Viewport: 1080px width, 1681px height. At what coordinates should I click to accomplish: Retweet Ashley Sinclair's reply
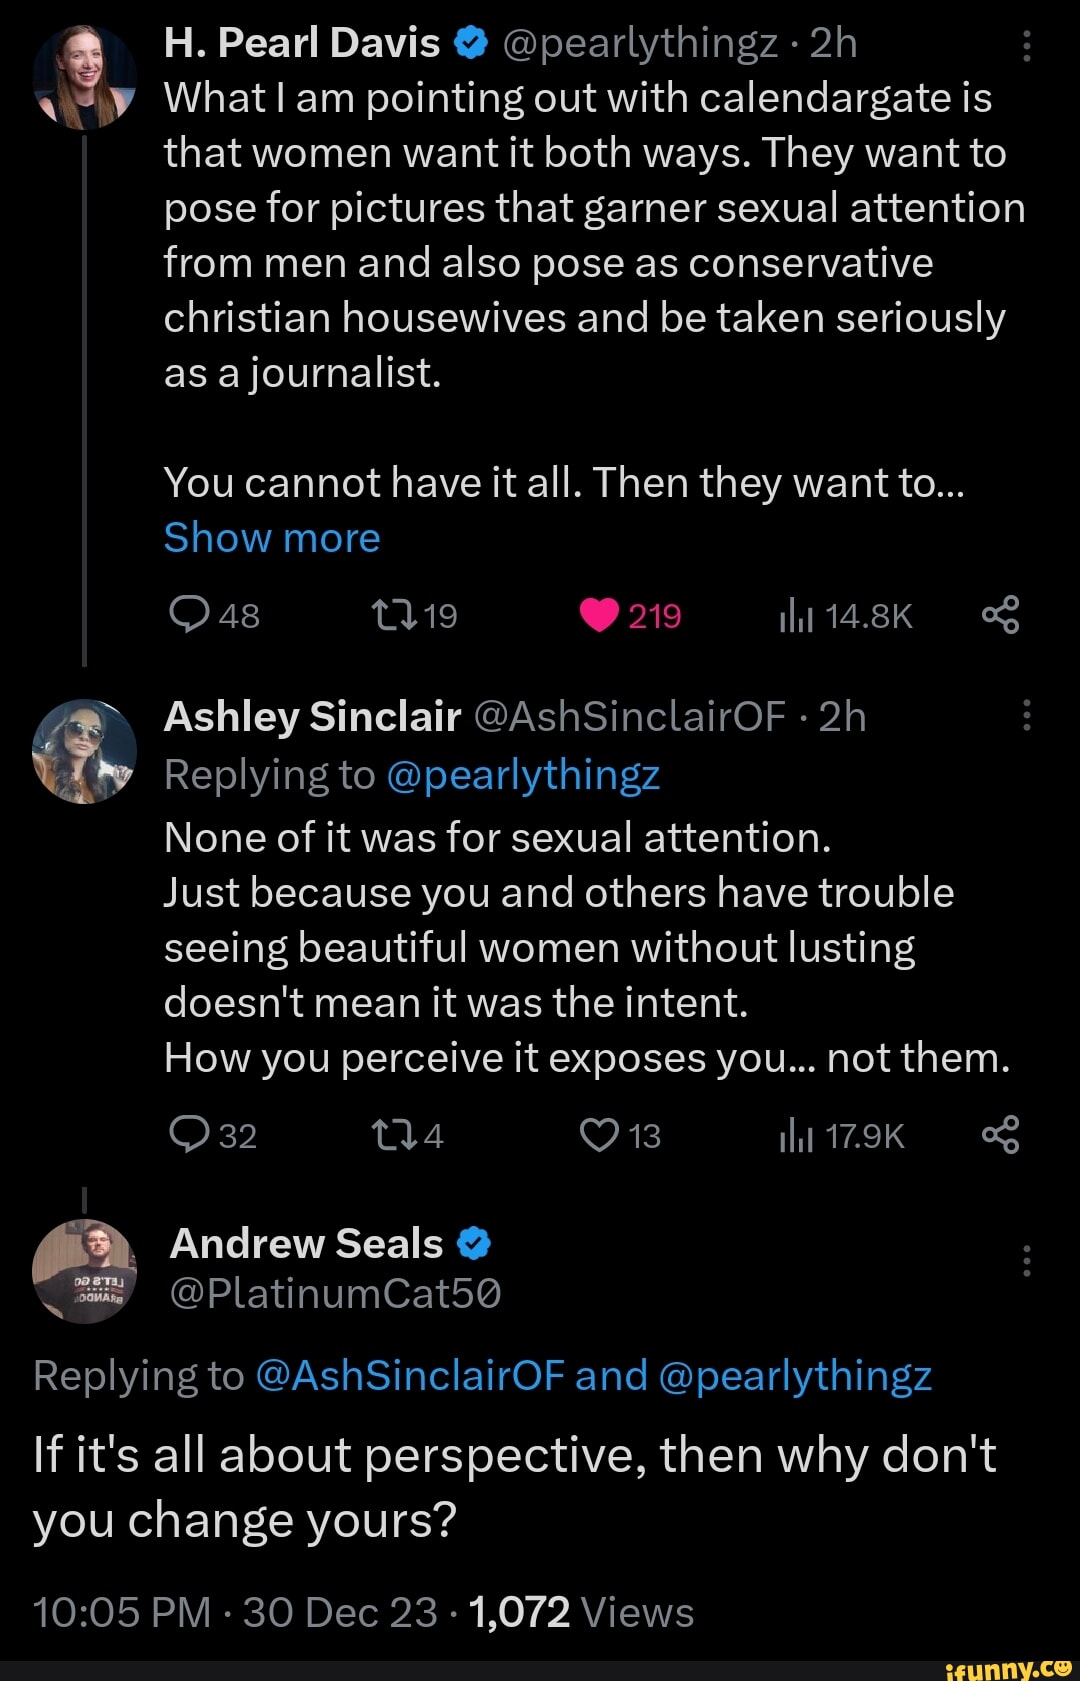tap(388, 1135)
